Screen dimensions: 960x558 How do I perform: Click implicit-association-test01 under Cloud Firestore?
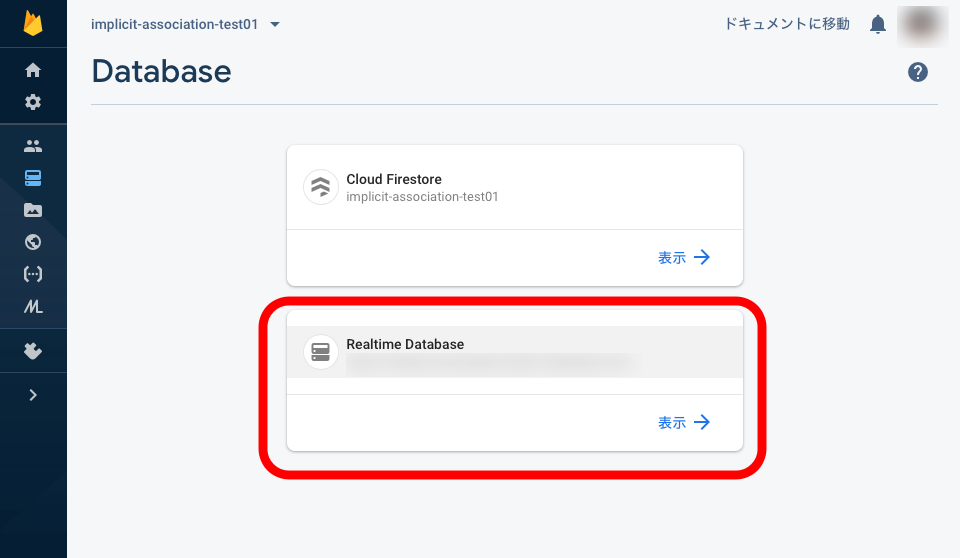[x=422, y=197]
